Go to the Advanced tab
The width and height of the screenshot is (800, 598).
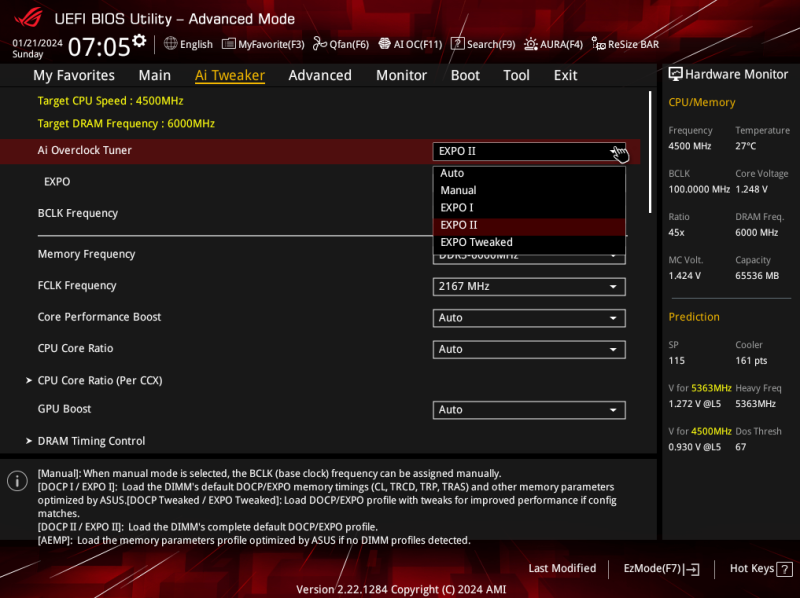point(320,76)
